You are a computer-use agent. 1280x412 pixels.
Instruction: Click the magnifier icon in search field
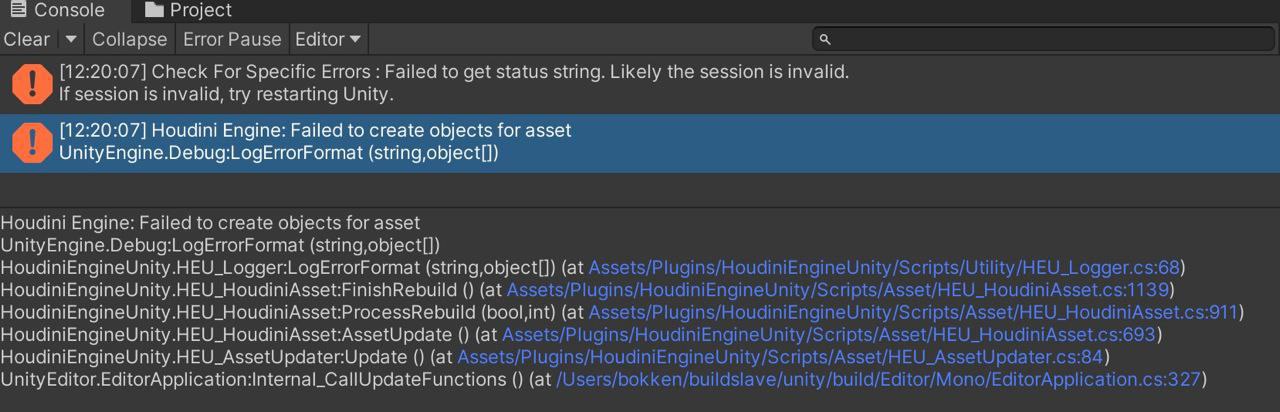click(x=825, y=40)
